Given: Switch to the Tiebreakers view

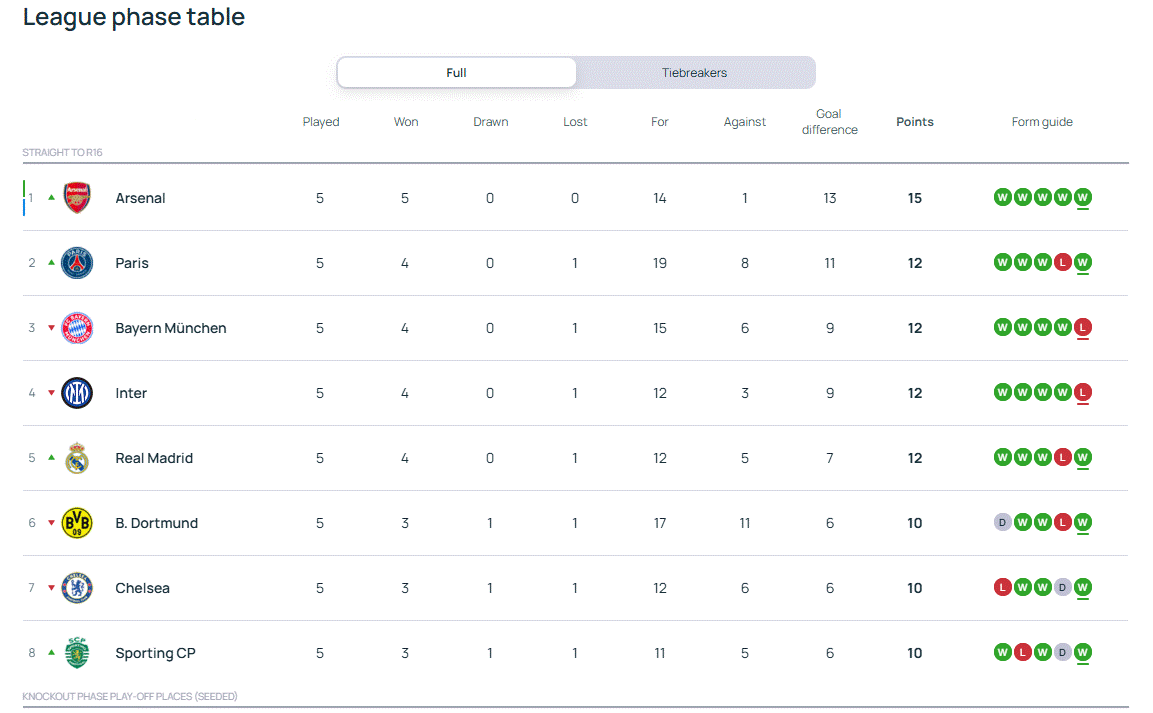Looking at the screenshot, I should 694,73.
